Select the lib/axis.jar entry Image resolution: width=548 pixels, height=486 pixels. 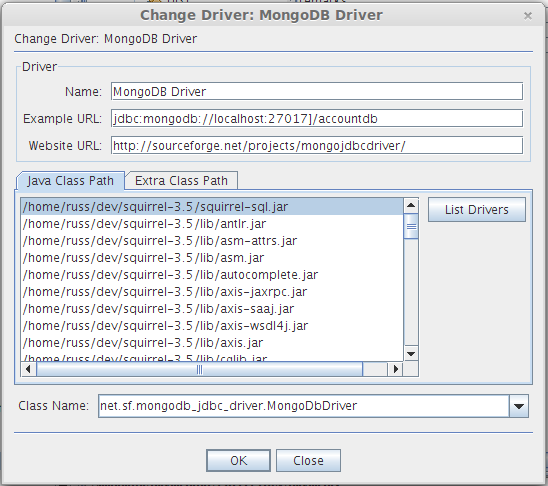click(212, 343)
